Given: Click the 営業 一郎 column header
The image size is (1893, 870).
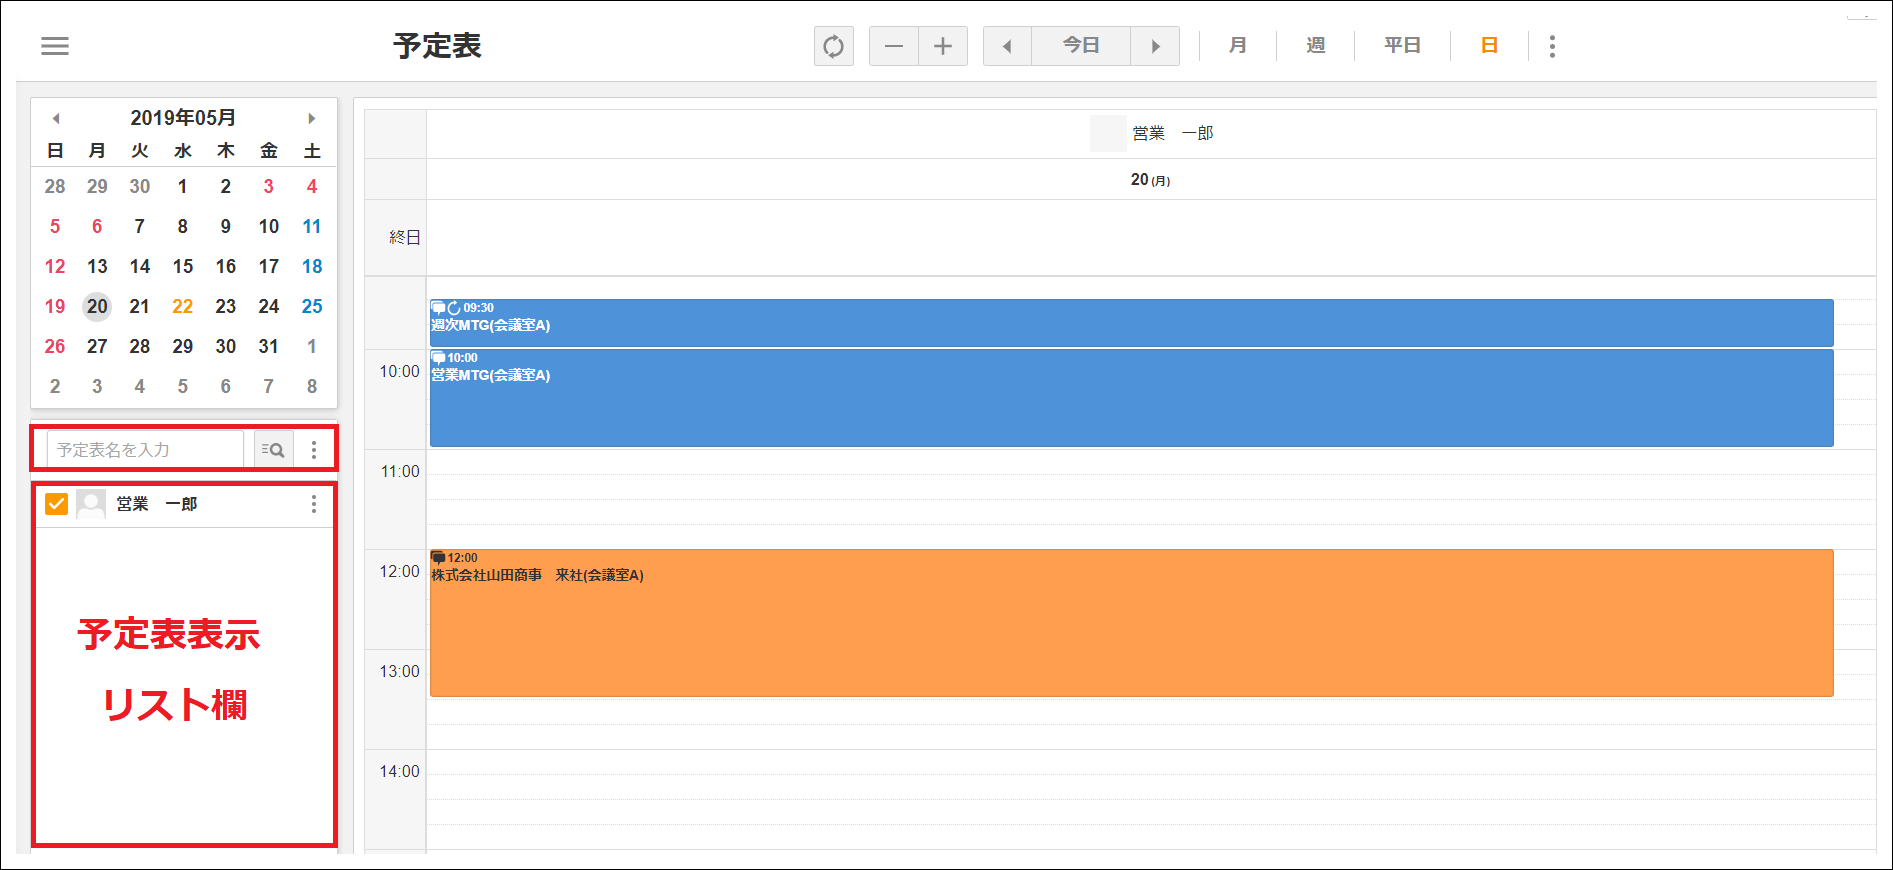Looking at the screenshot, I should tap(1173, 133).
